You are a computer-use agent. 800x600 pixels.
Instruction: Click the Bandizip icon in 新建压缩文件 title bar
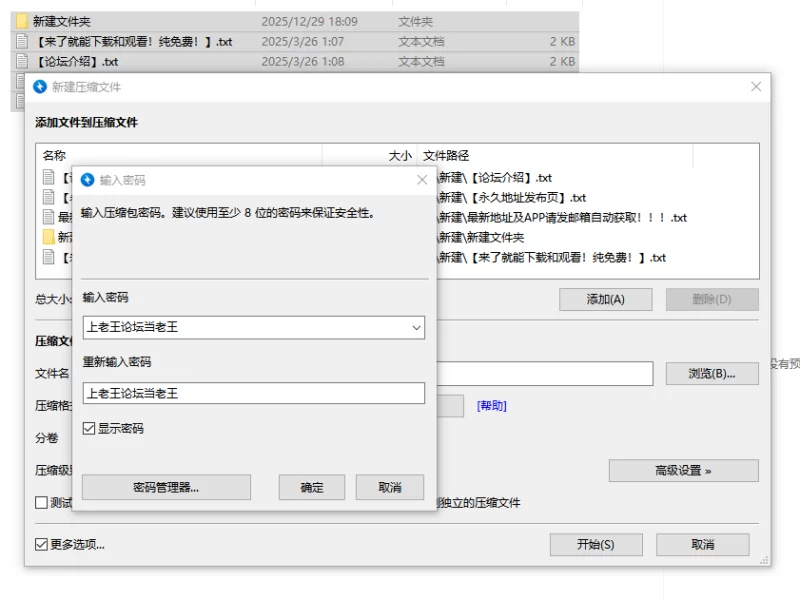40,87
